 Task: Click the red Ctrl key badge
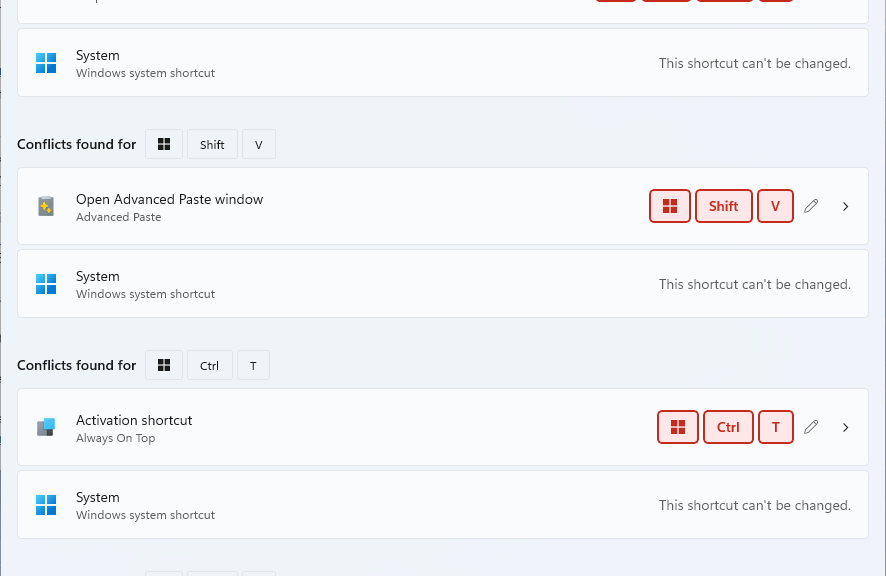[x=728, y=427]
